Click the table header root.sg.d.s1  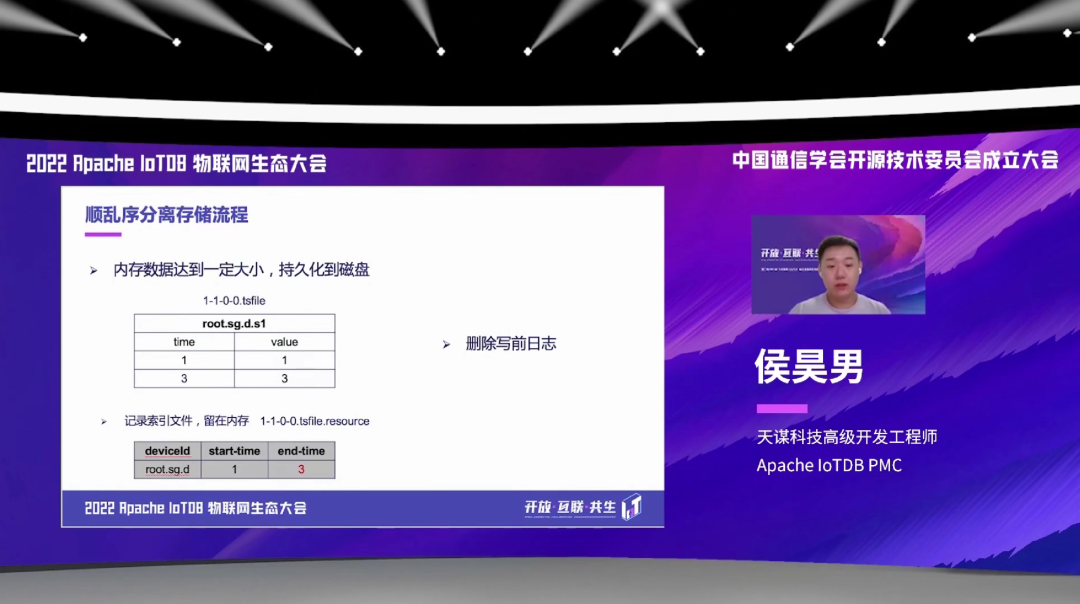point(234,324)
